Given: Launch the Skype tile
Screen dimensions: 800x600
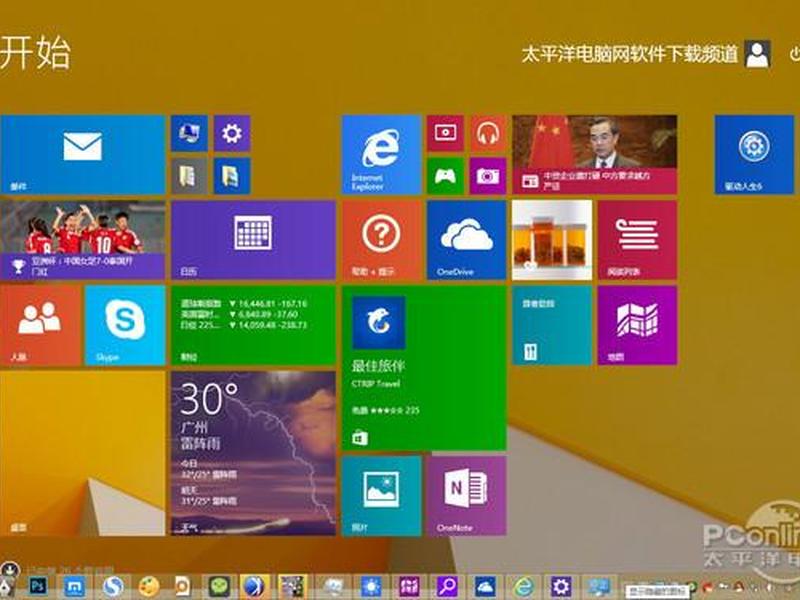Looking at the screenshot, I should 125,325.
